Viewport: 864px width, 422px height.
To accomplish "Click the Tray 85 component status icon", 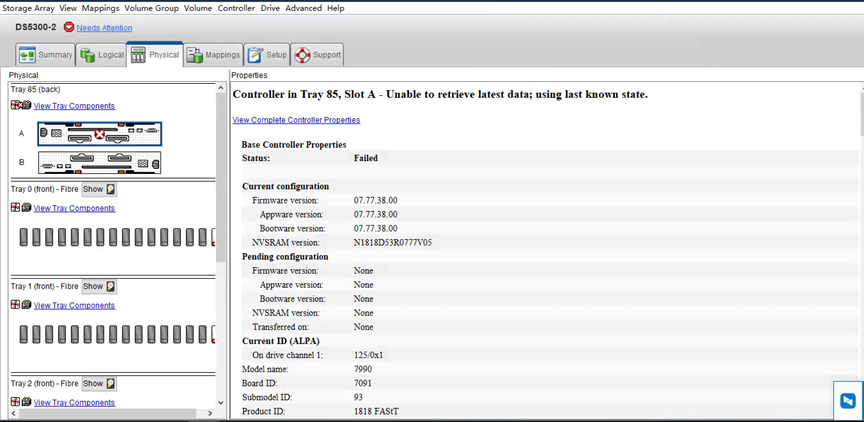I will (20, 105).
